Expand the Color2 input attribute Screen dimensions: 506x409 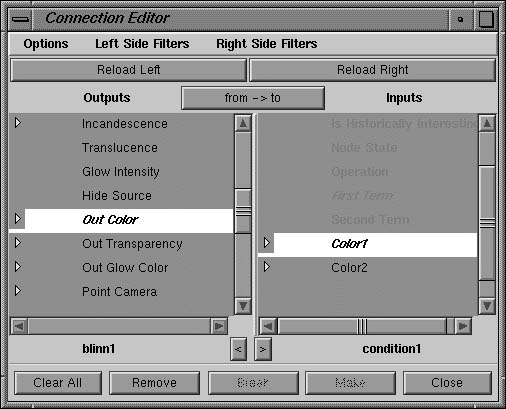(x=266, y=267)
